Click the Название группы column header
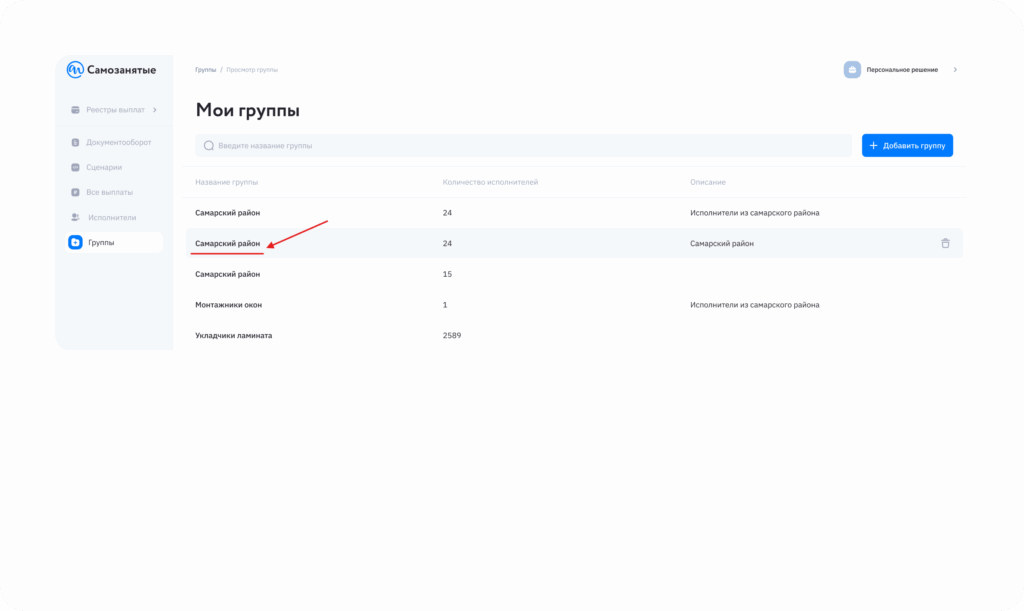Image resolution: width=1024 pixels, height=611 pixels. [x=226, y=182]
